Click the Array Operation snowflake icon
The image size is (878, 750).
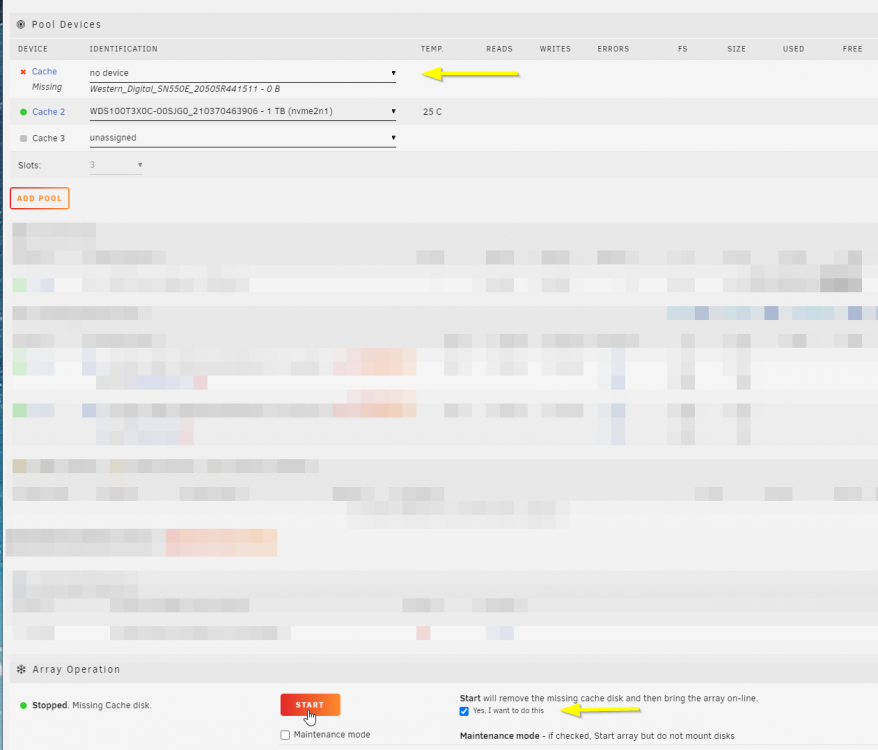pos(21,669)
